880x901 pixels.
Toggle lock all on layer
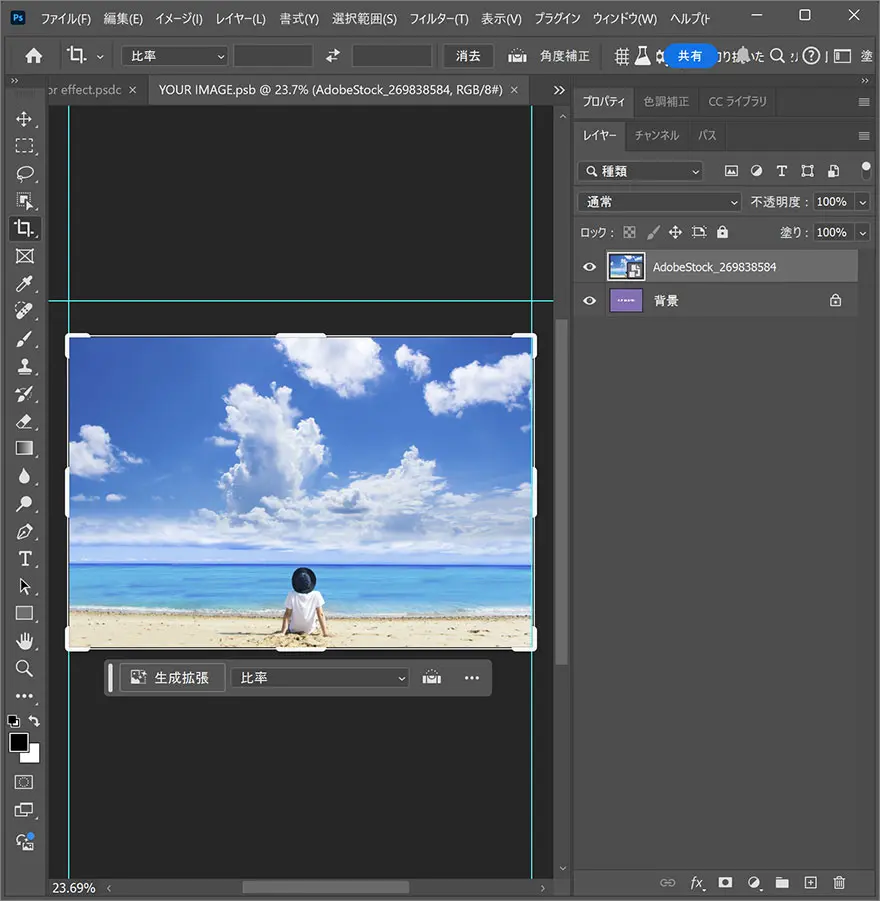pos(723,232)
